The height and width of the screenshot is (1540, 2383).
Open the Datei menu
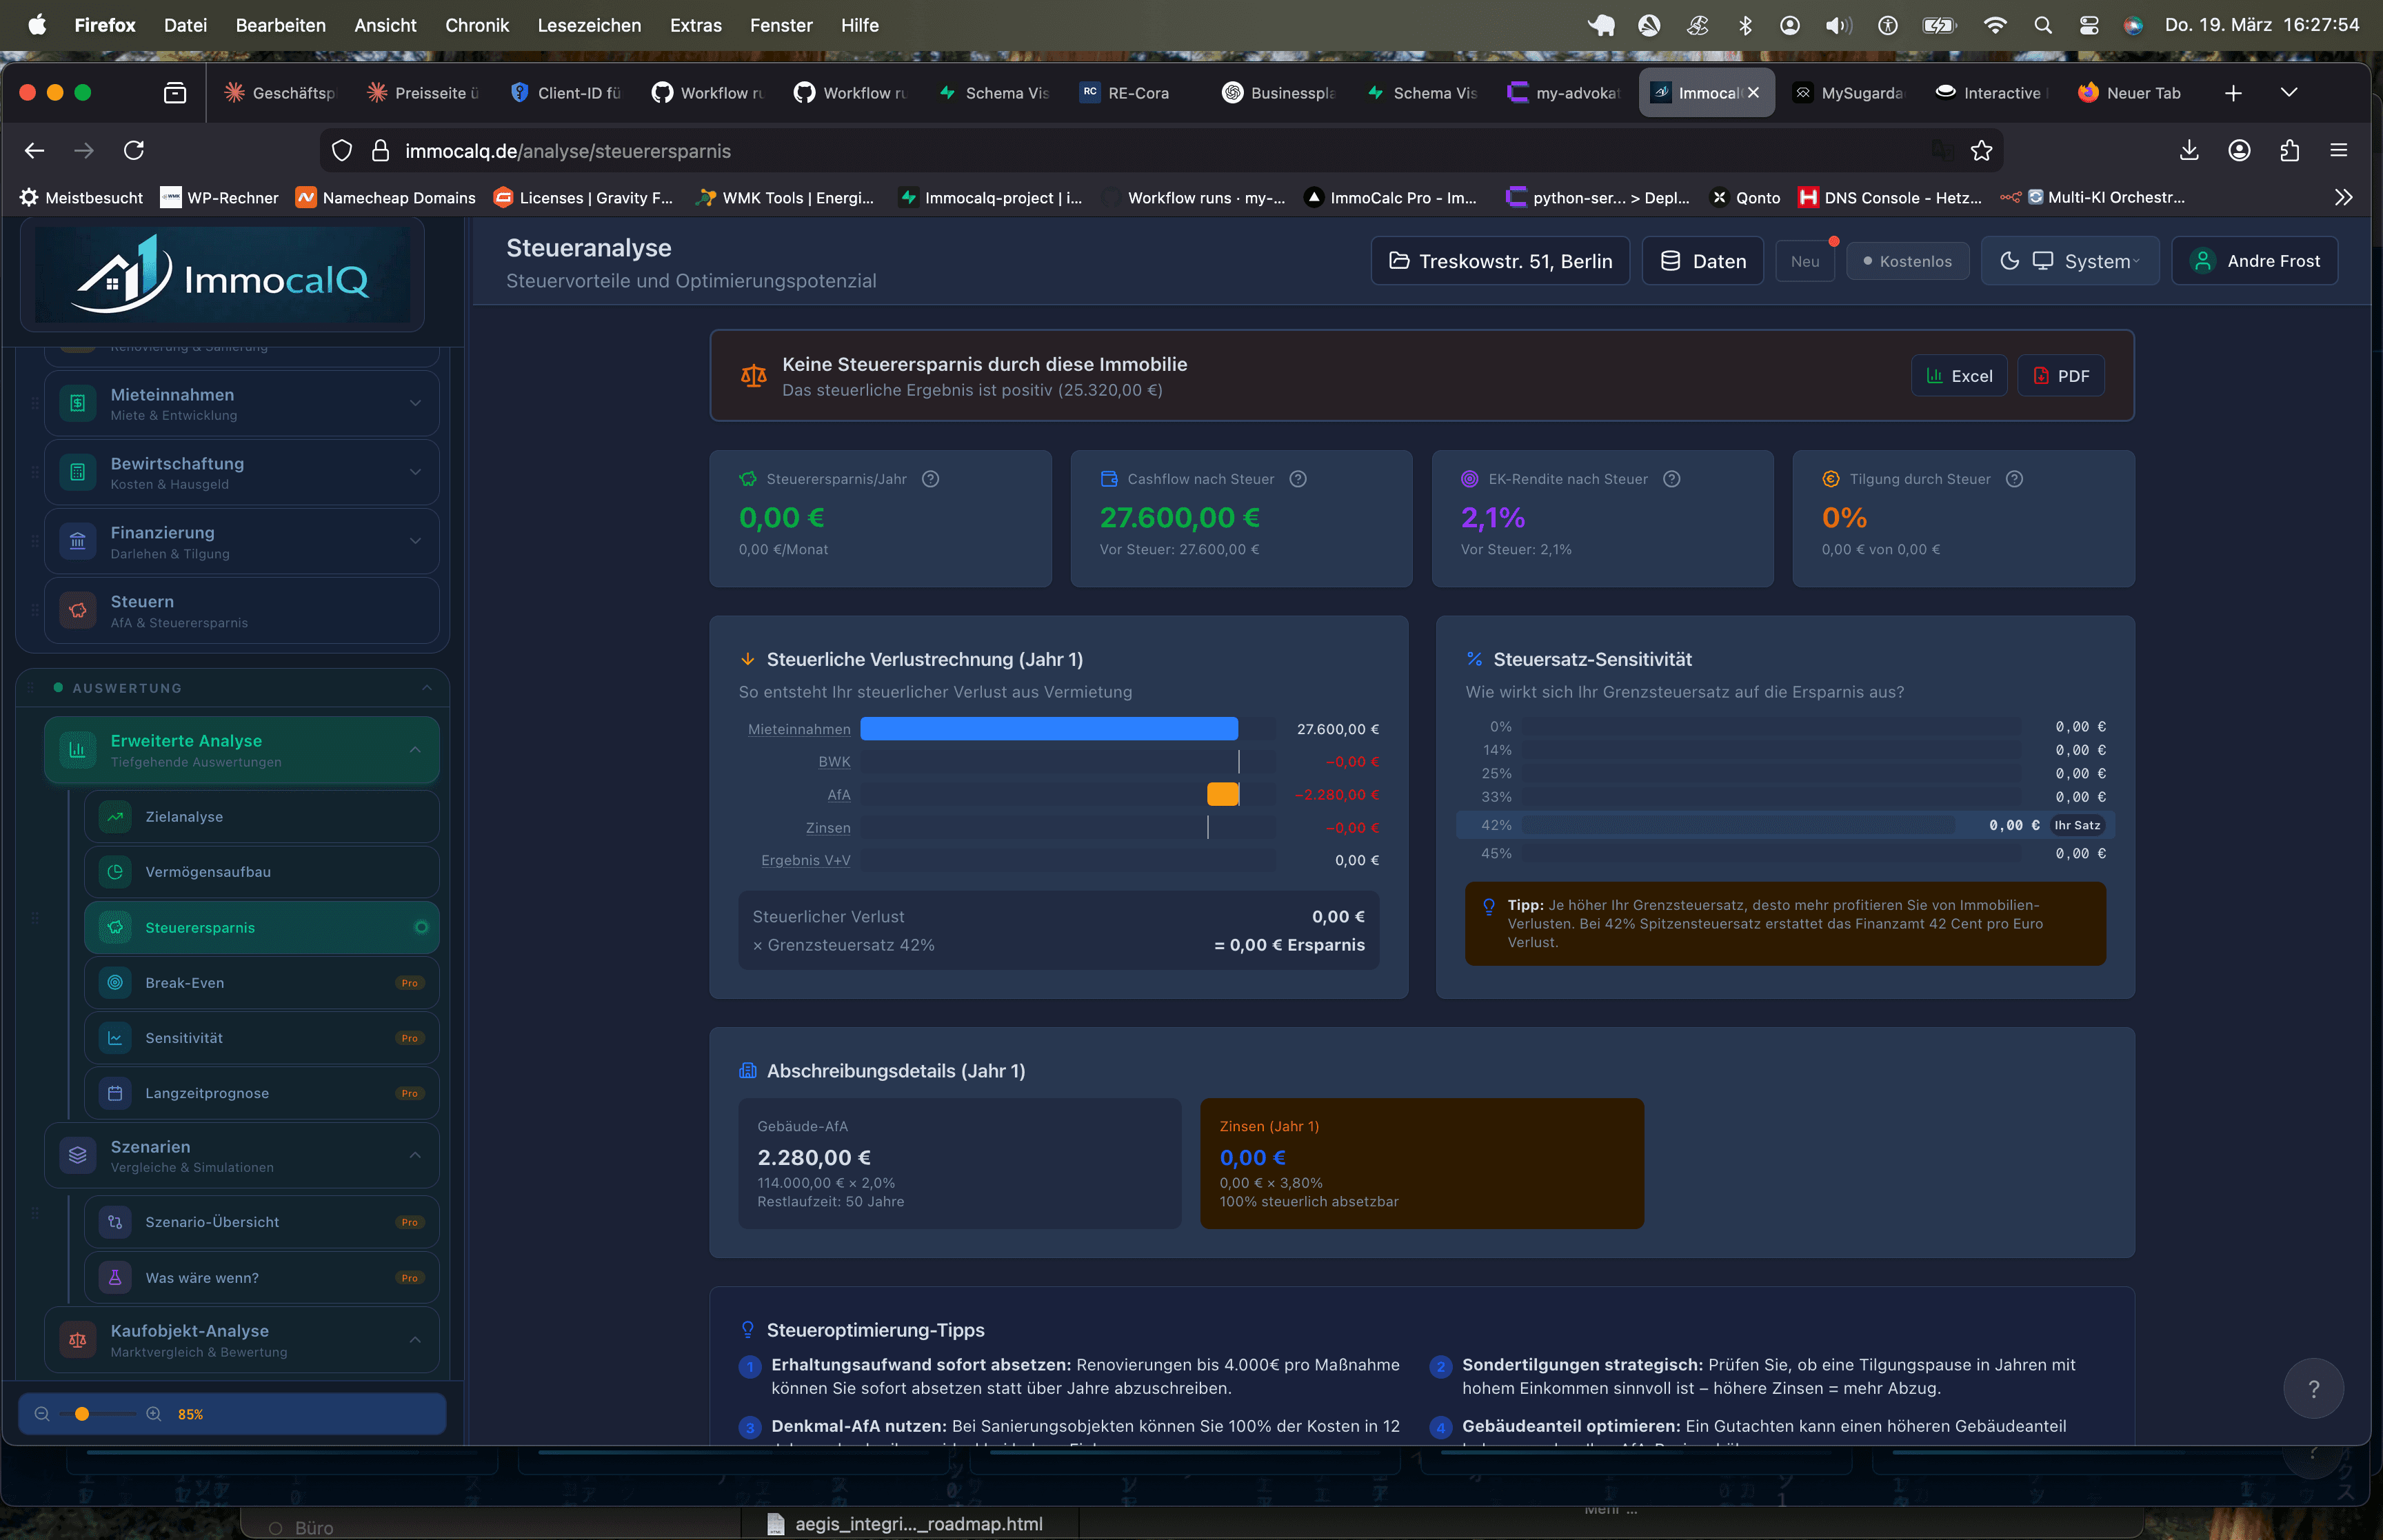185,25
